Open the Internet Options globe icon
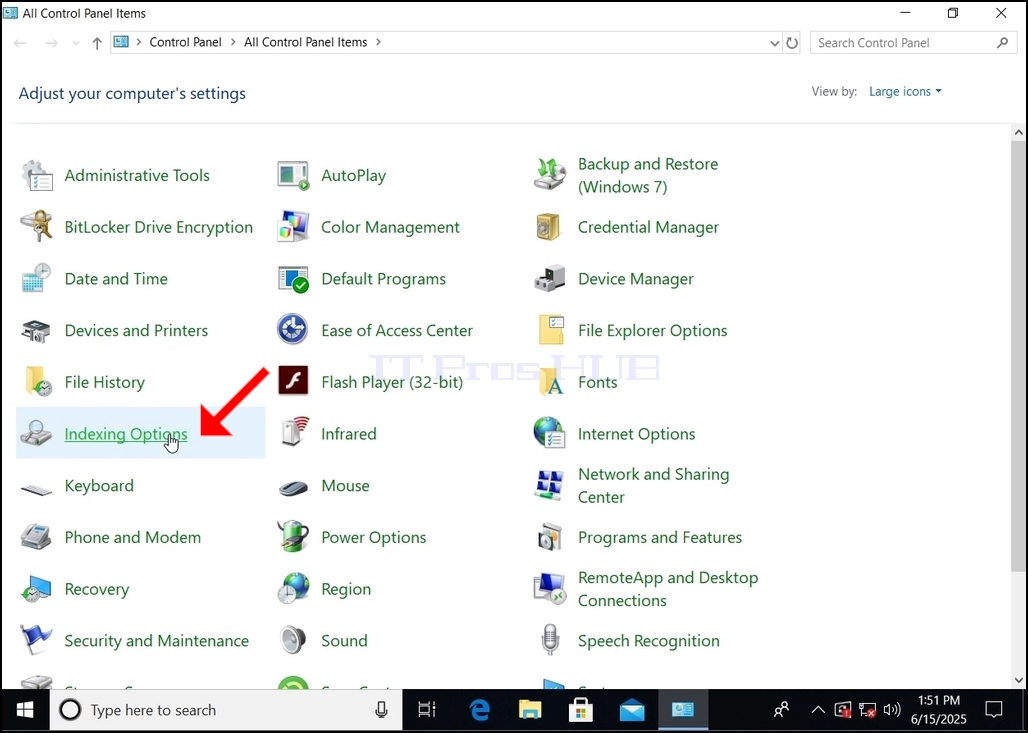 coord(549,433)
